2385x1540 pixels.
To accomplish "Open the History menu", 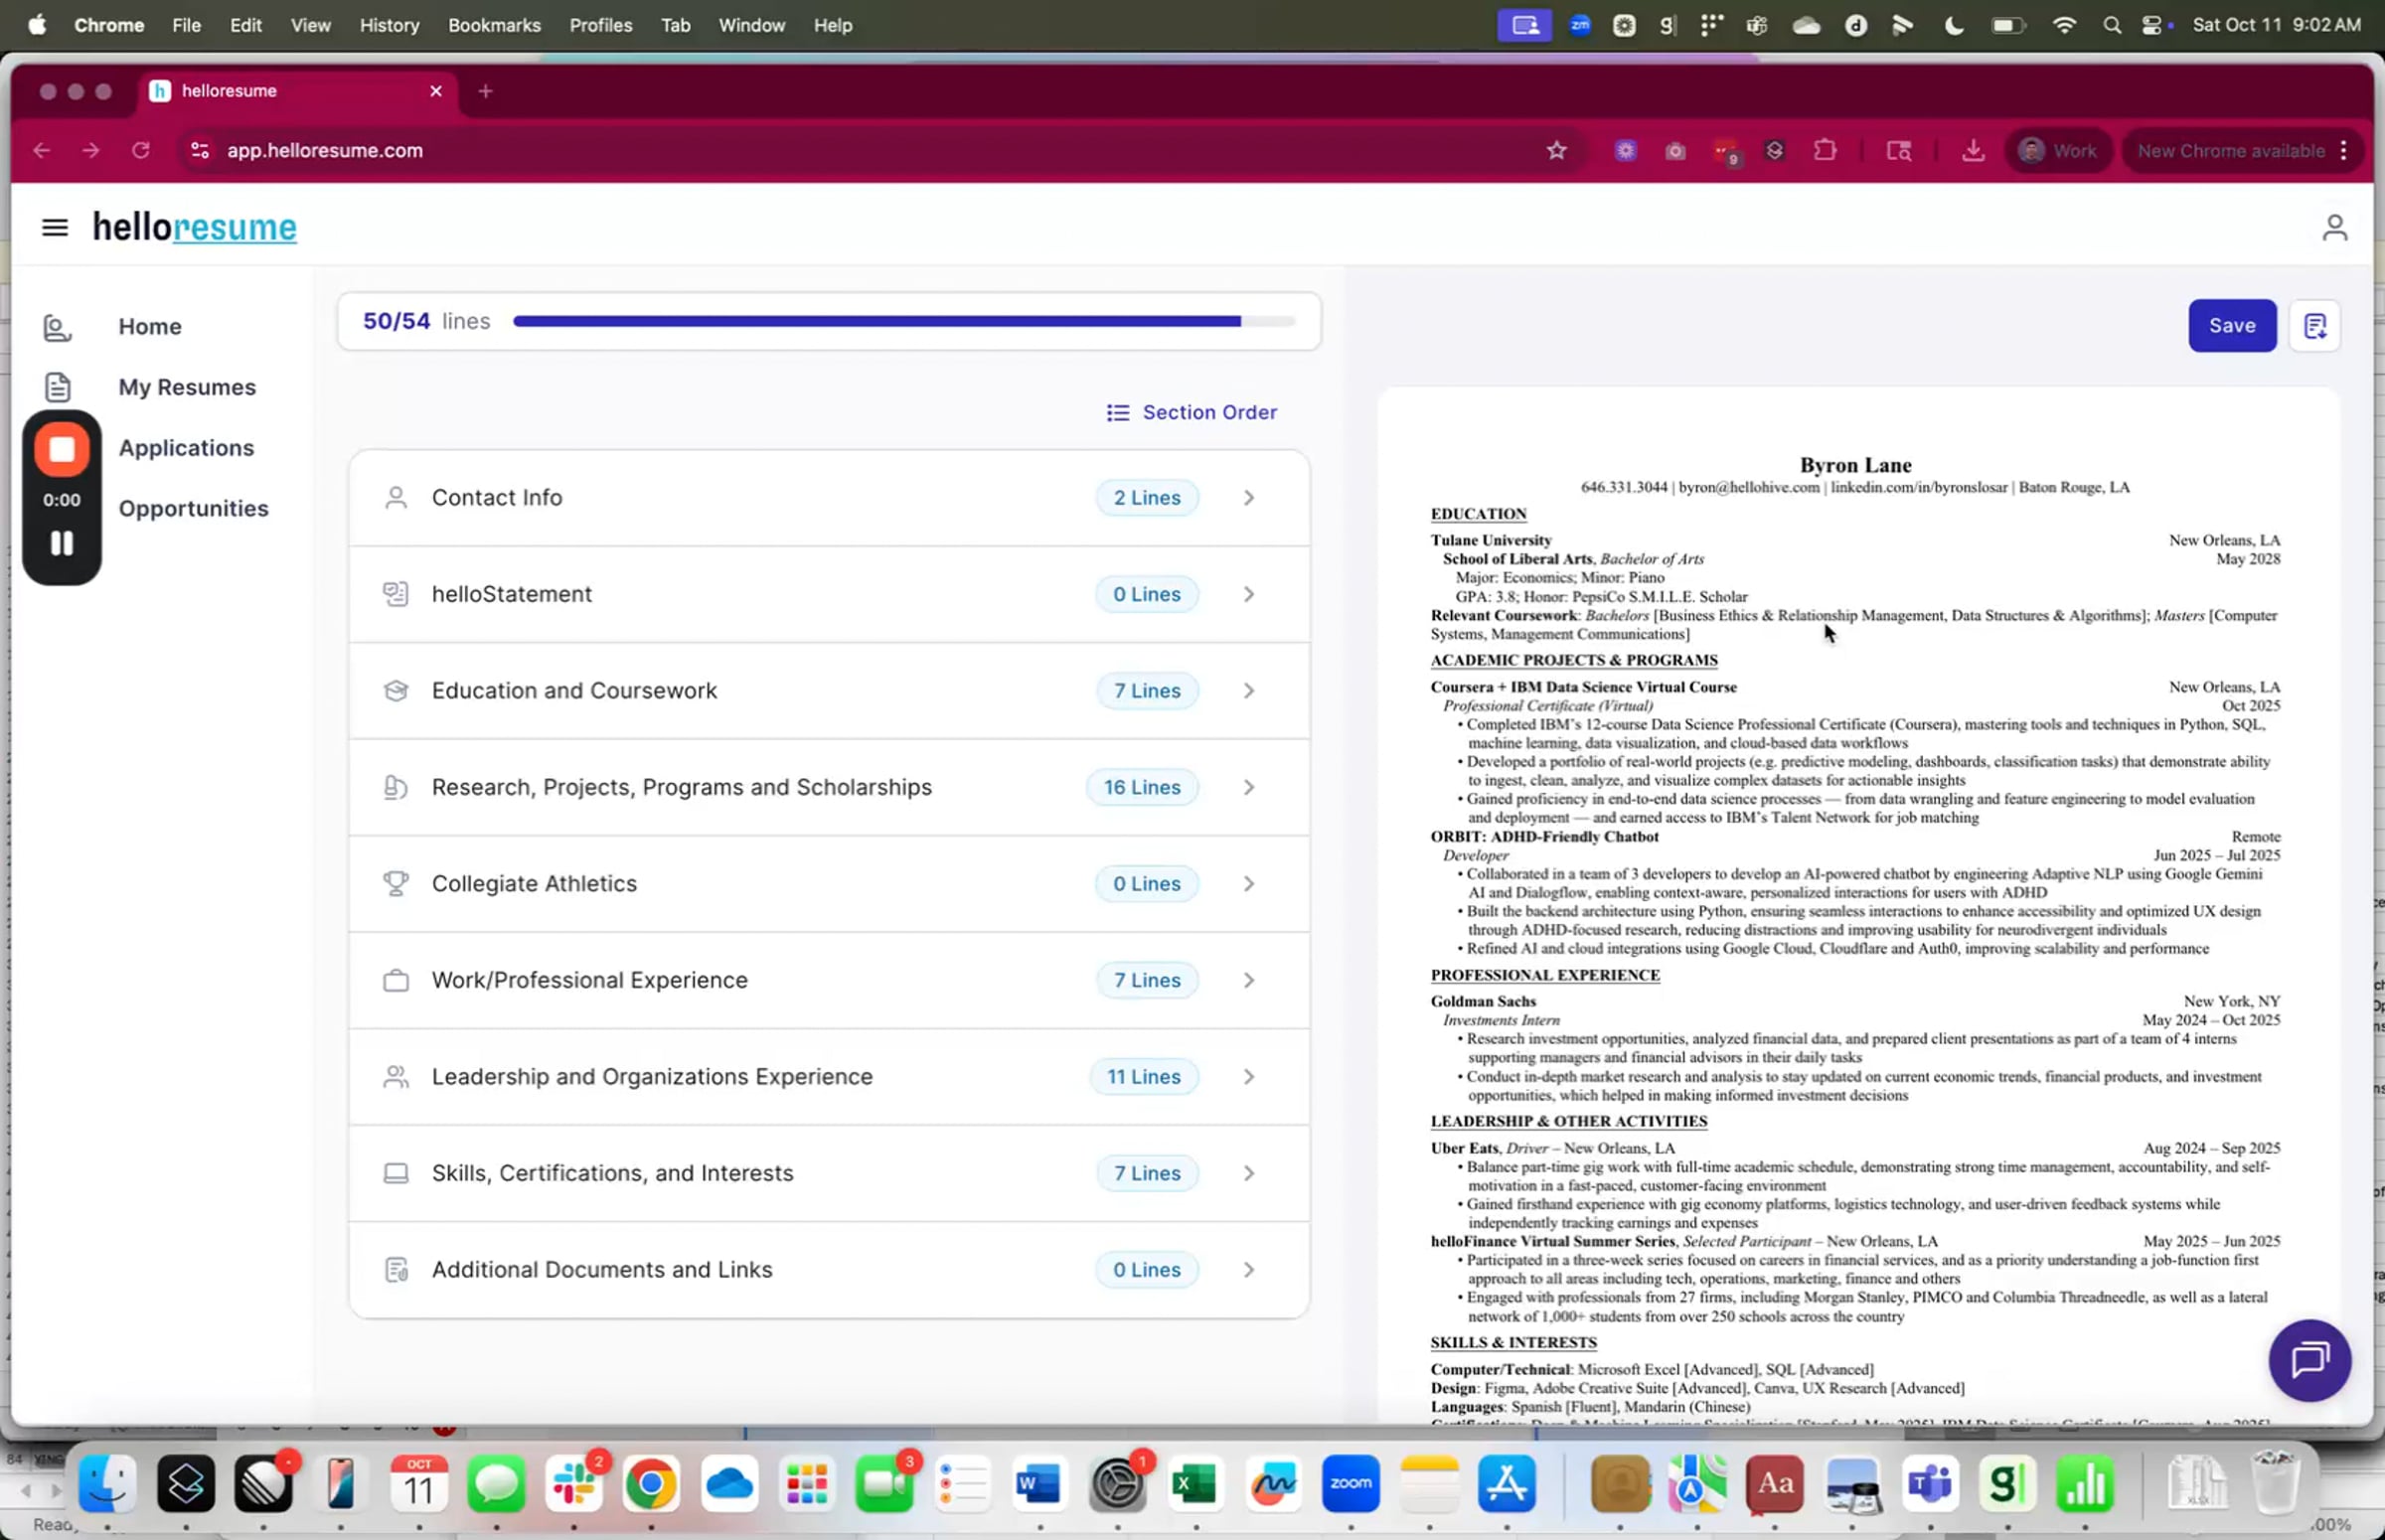I will [389, 25].
